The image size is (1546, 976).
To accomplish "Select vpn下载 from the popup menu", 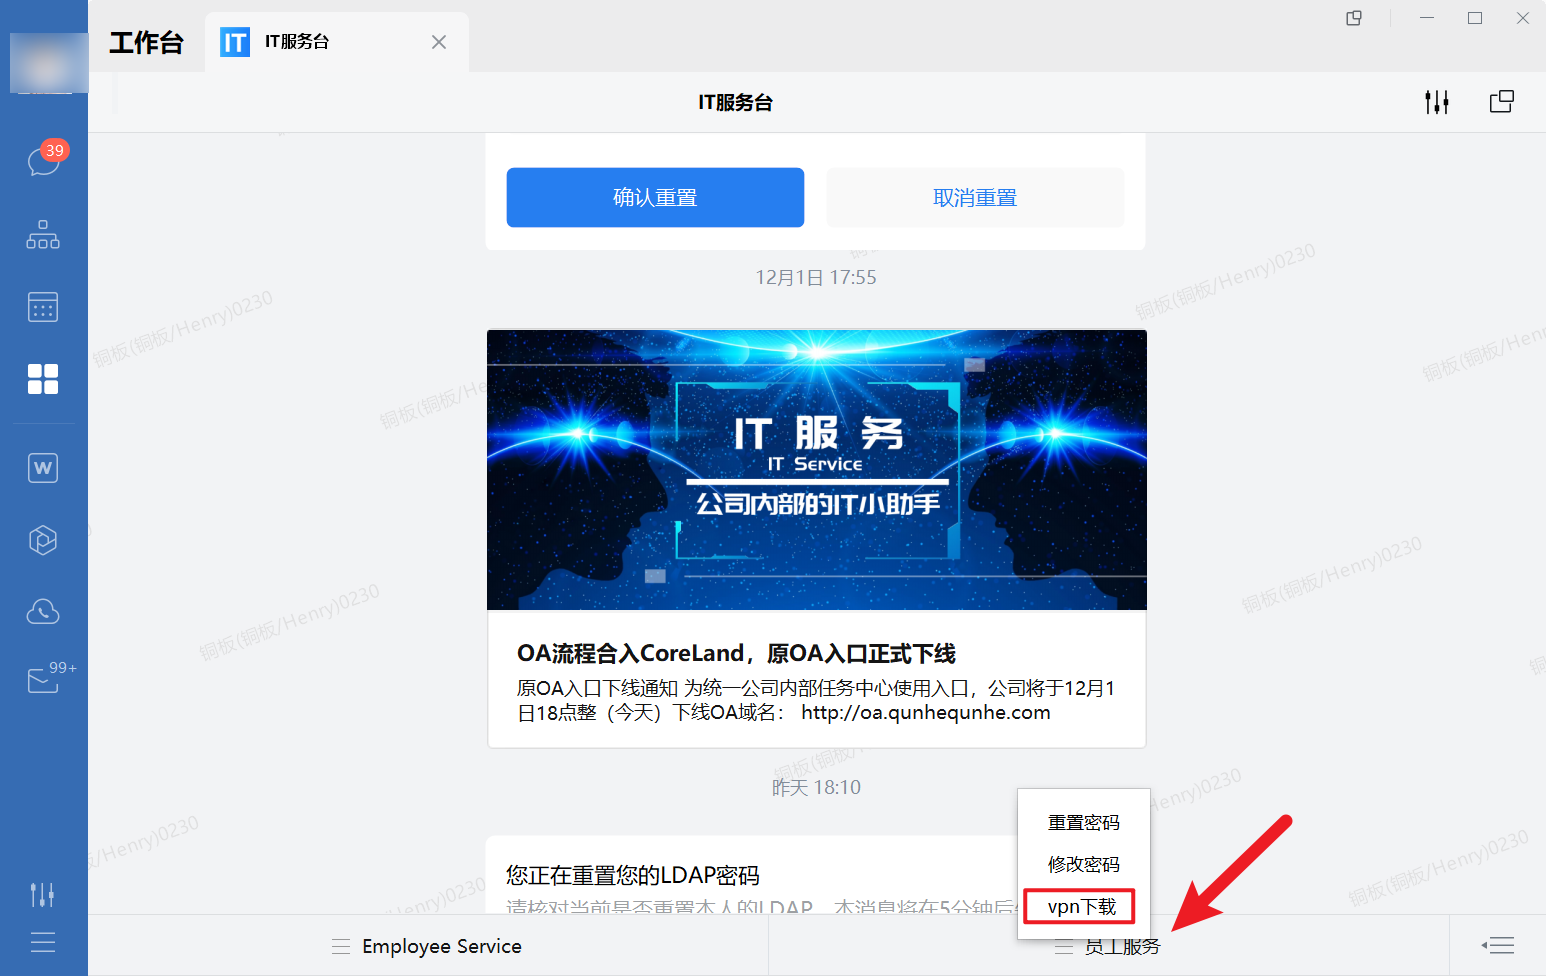I will tap(1080, 907).
